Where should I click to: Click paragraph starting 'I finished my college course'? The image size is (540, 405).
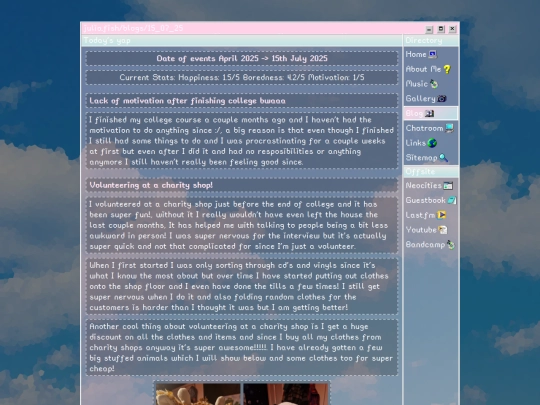tap(242, 141)
